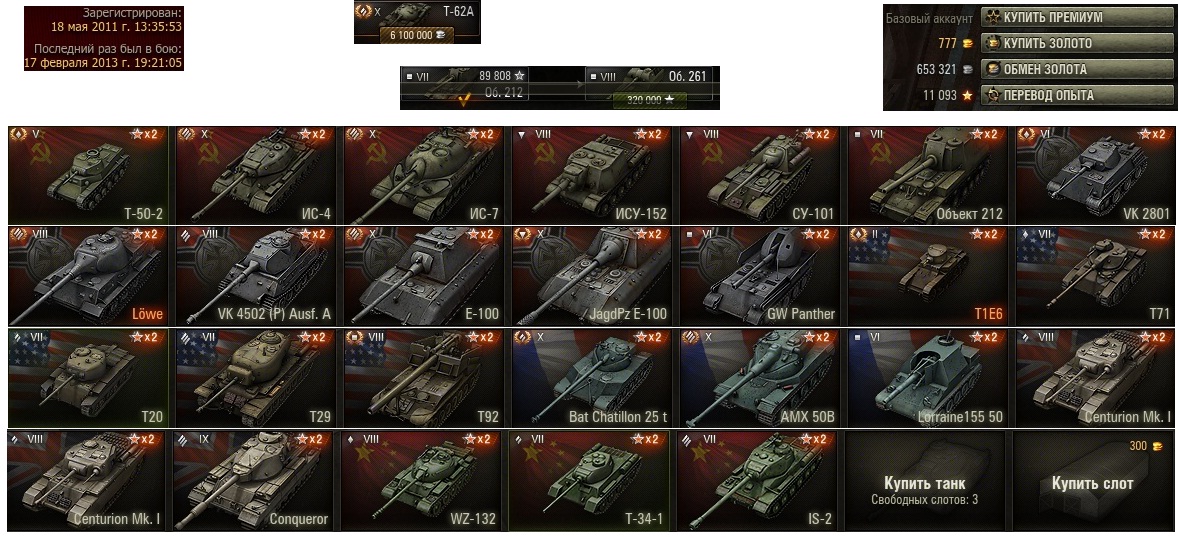The height and width of the screenshot is (538, 1179).
Task: Click the gold coin icon on Купить слот
Action: [x=1156, y=446]
